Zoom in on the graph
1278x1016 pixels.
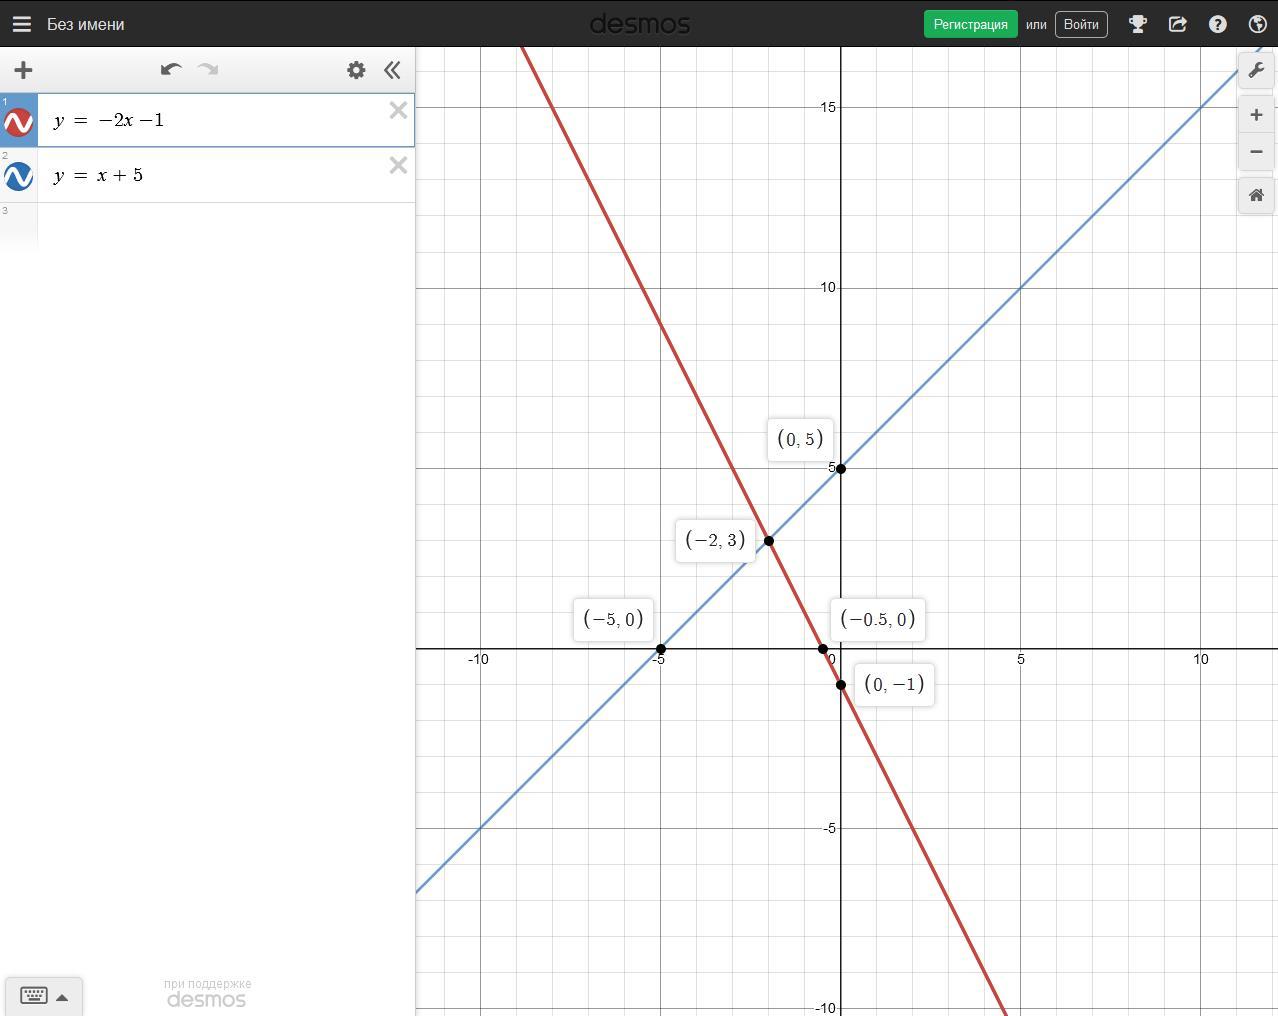[1257, 115]
